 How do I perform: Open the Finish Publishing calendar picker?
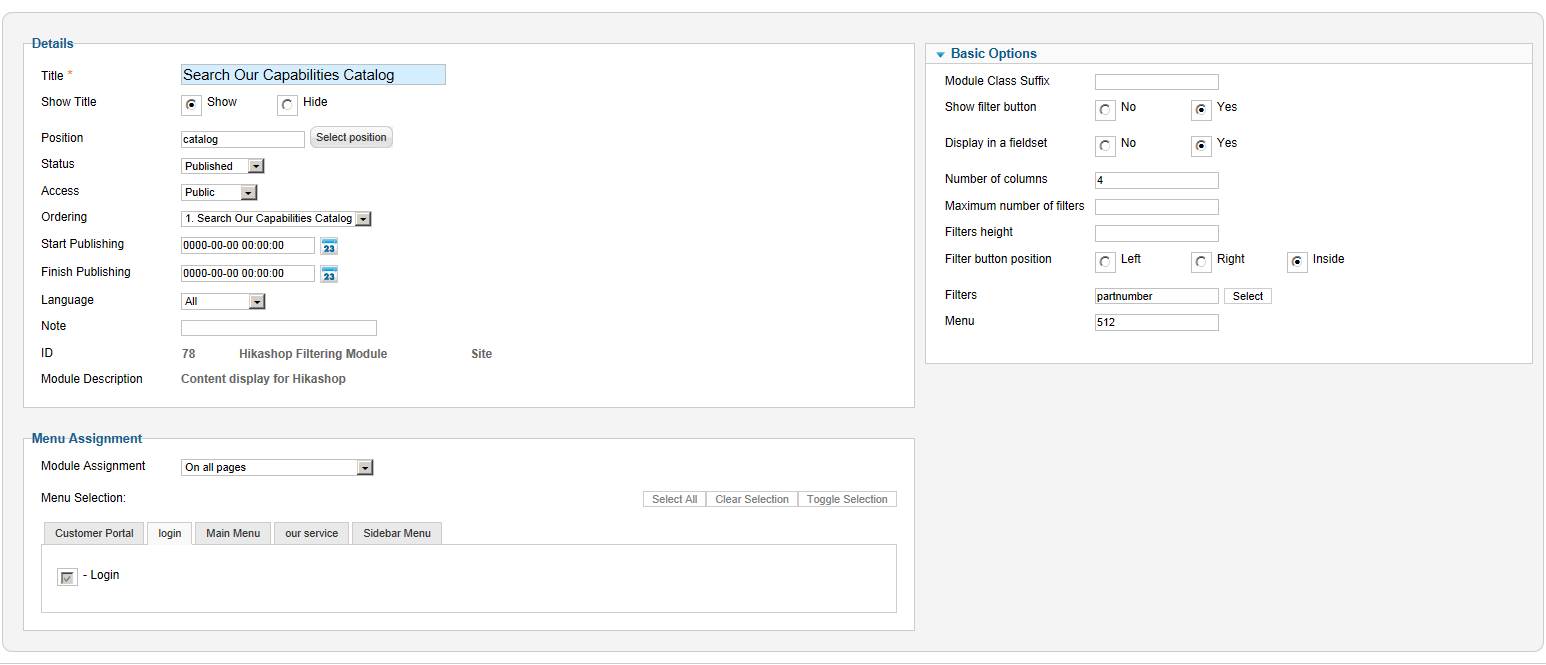tap(329, 274)
